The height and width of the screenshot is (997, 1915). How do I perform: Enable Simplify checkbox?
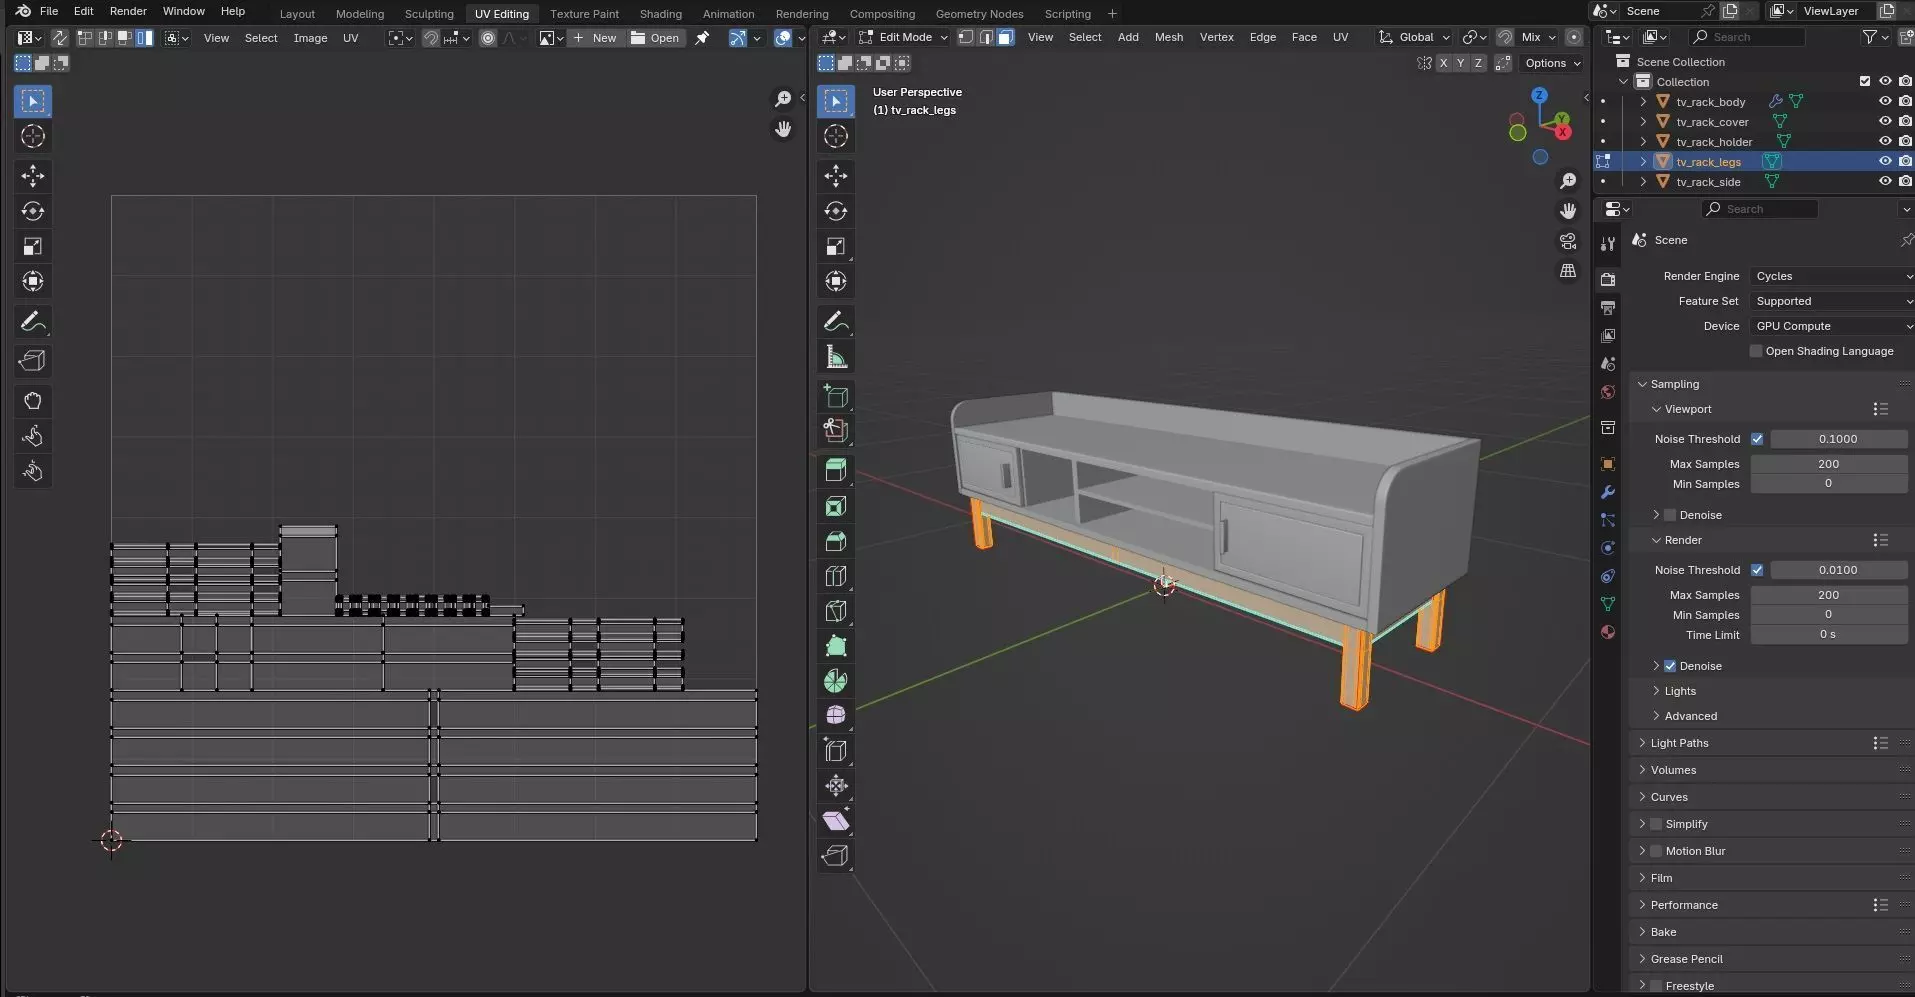point(1656,824)
